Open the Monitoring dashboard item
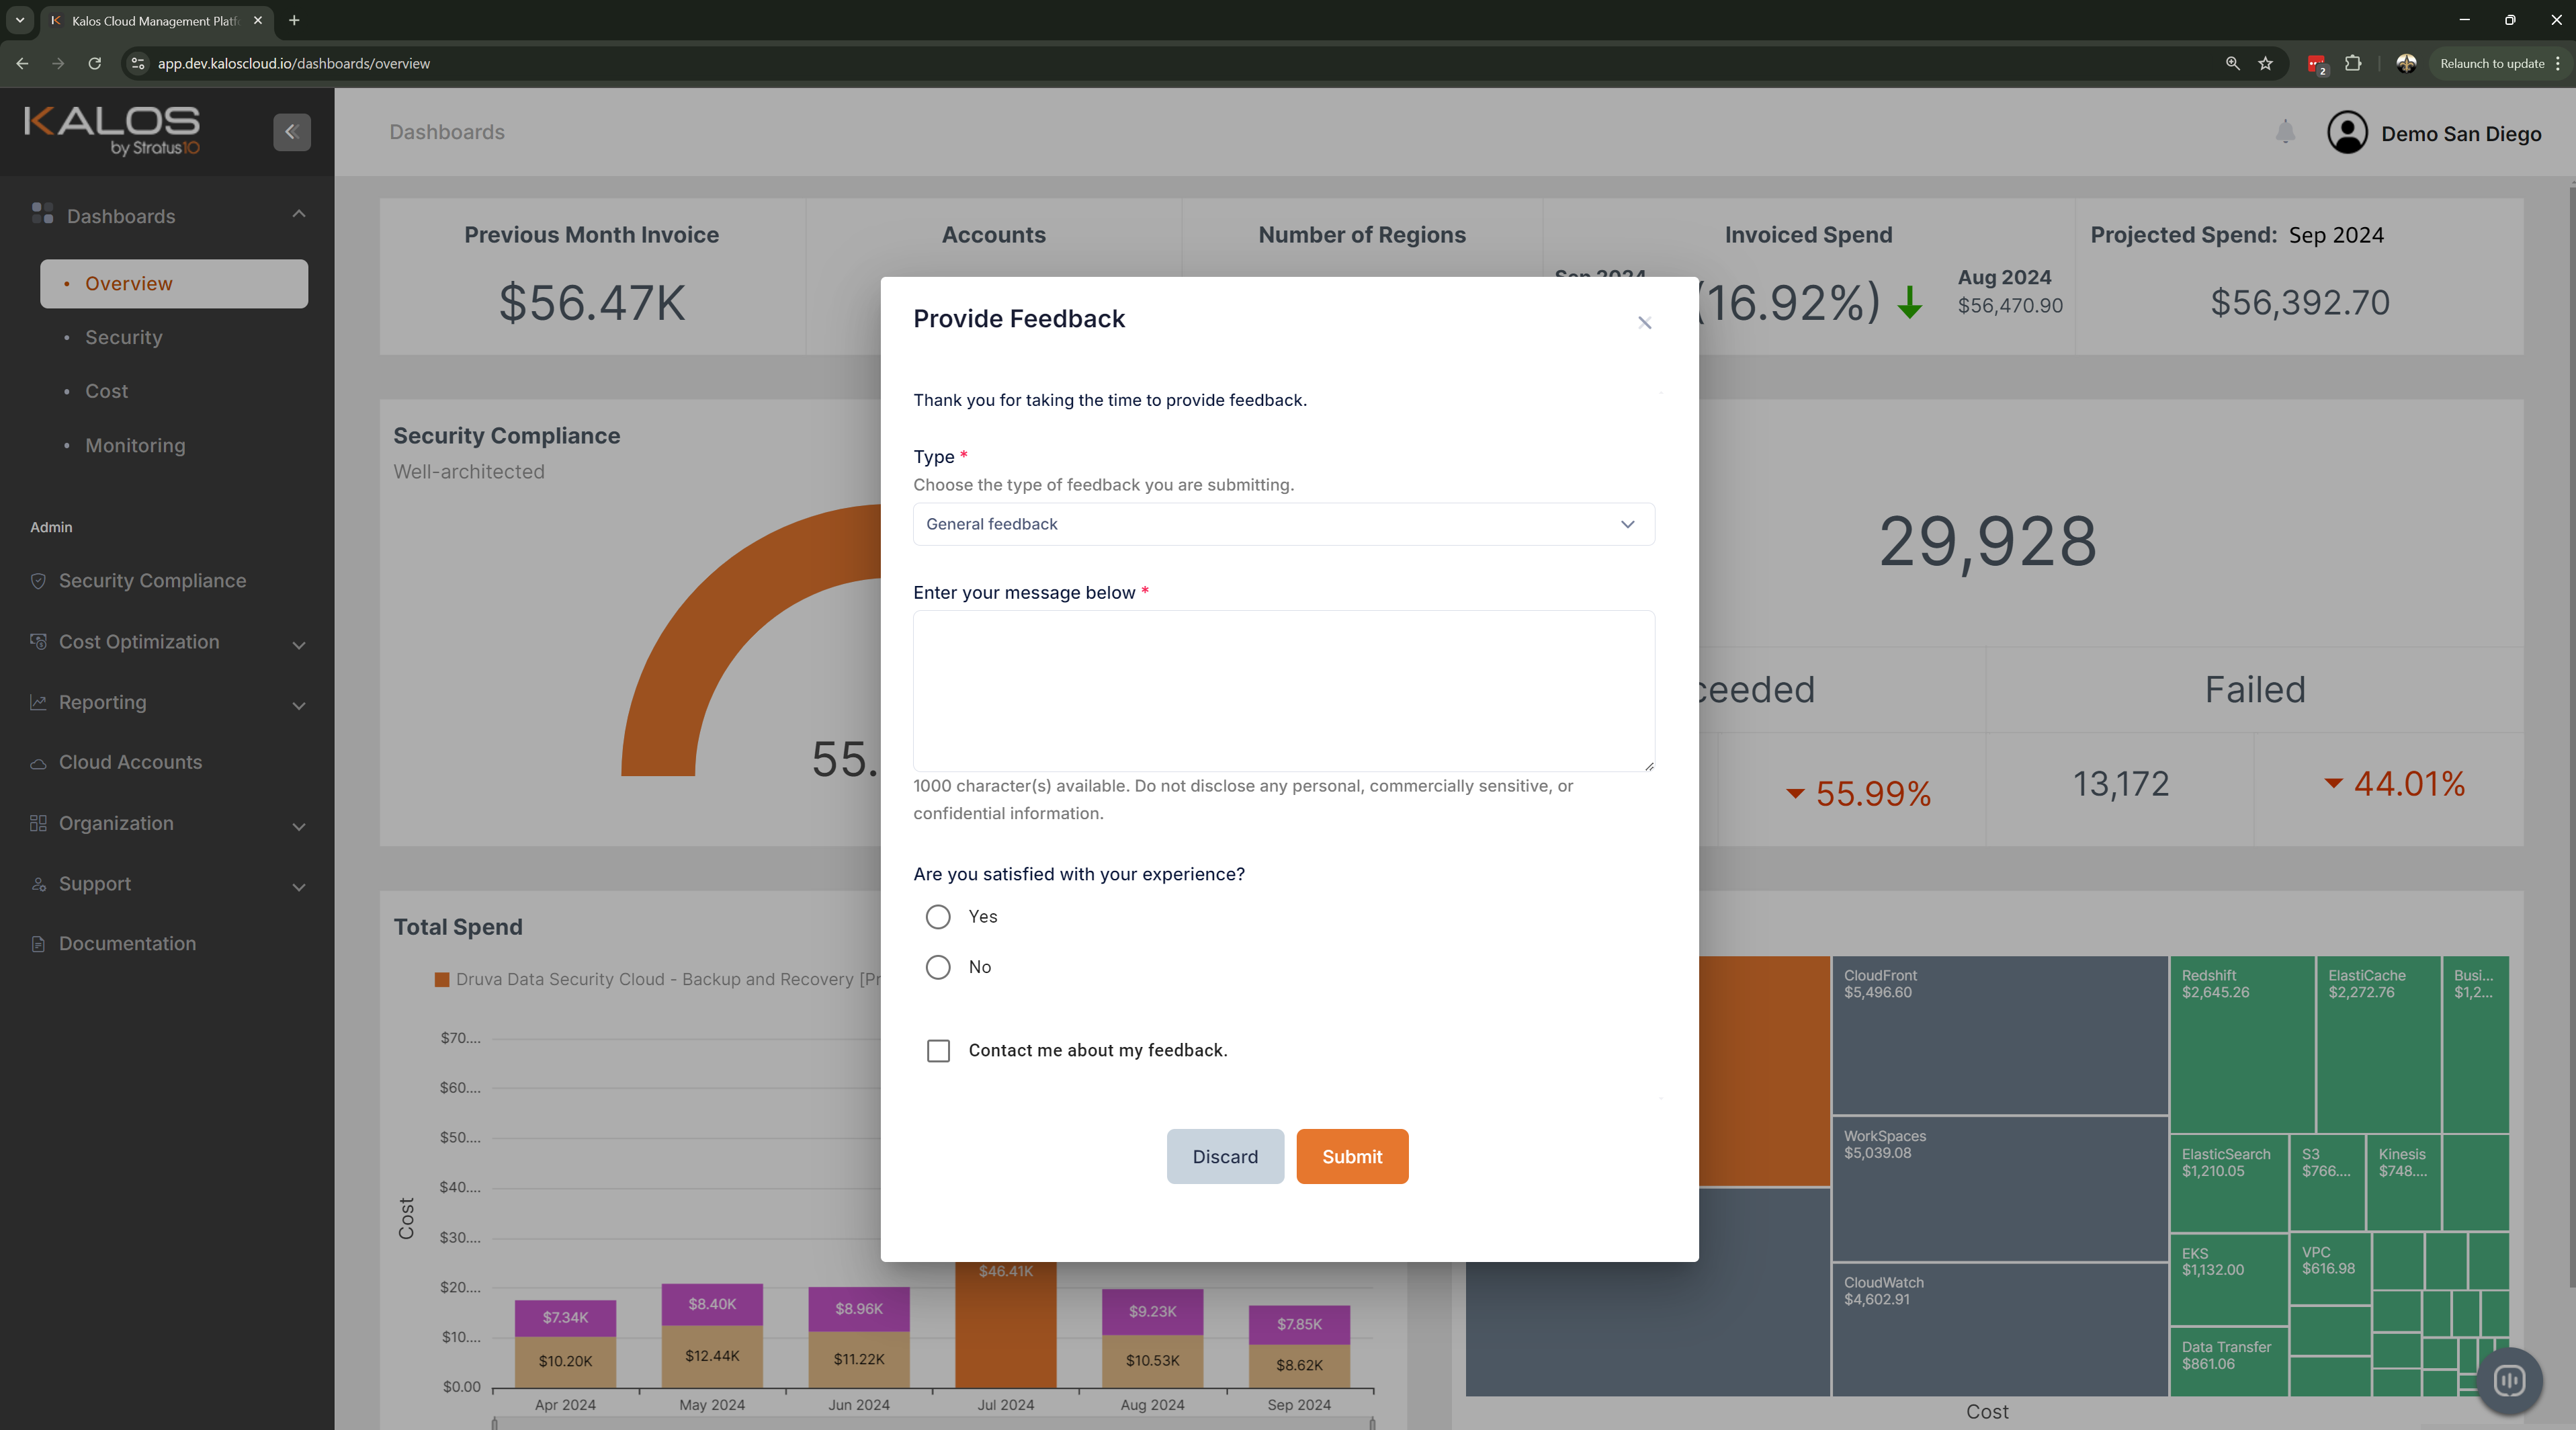Viewport: 2576px width, 1430px height. [x=135, y=445]
